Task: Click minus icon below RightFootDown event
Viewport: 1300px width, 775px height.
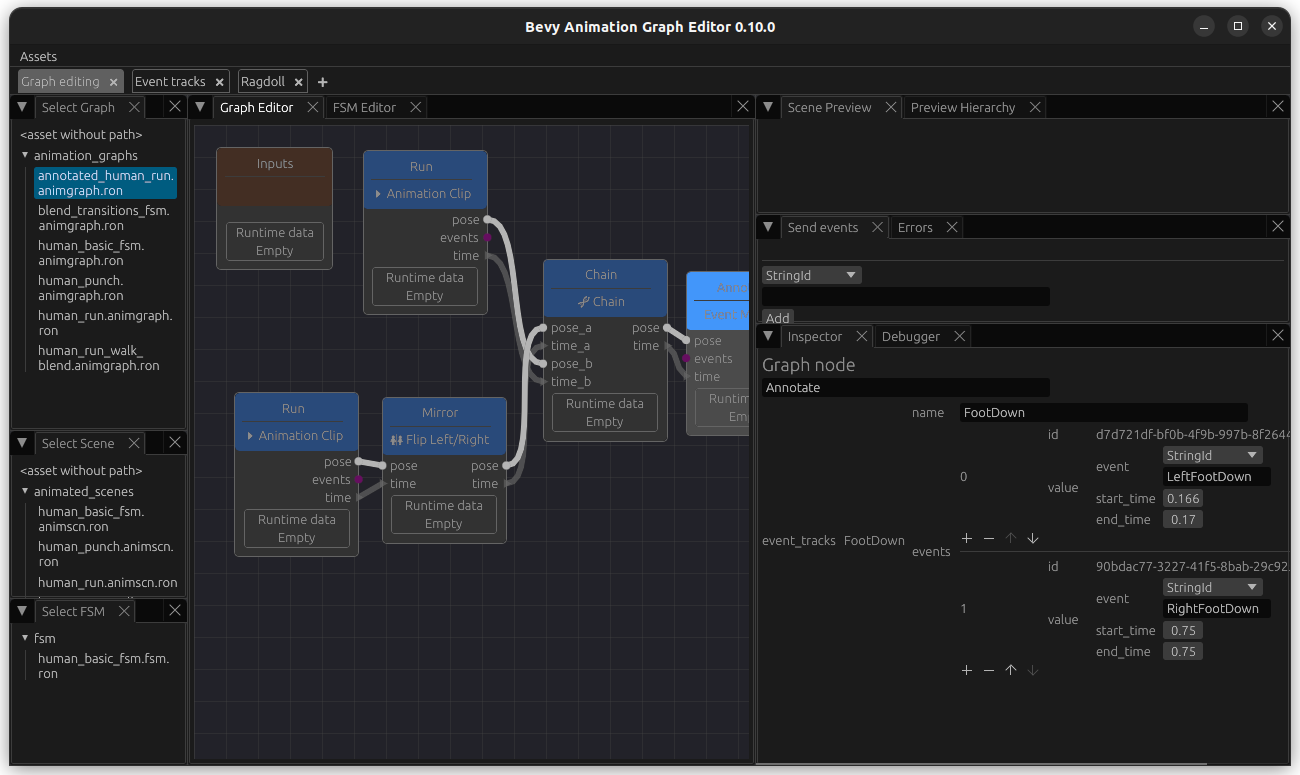Action: coord(989,670)
